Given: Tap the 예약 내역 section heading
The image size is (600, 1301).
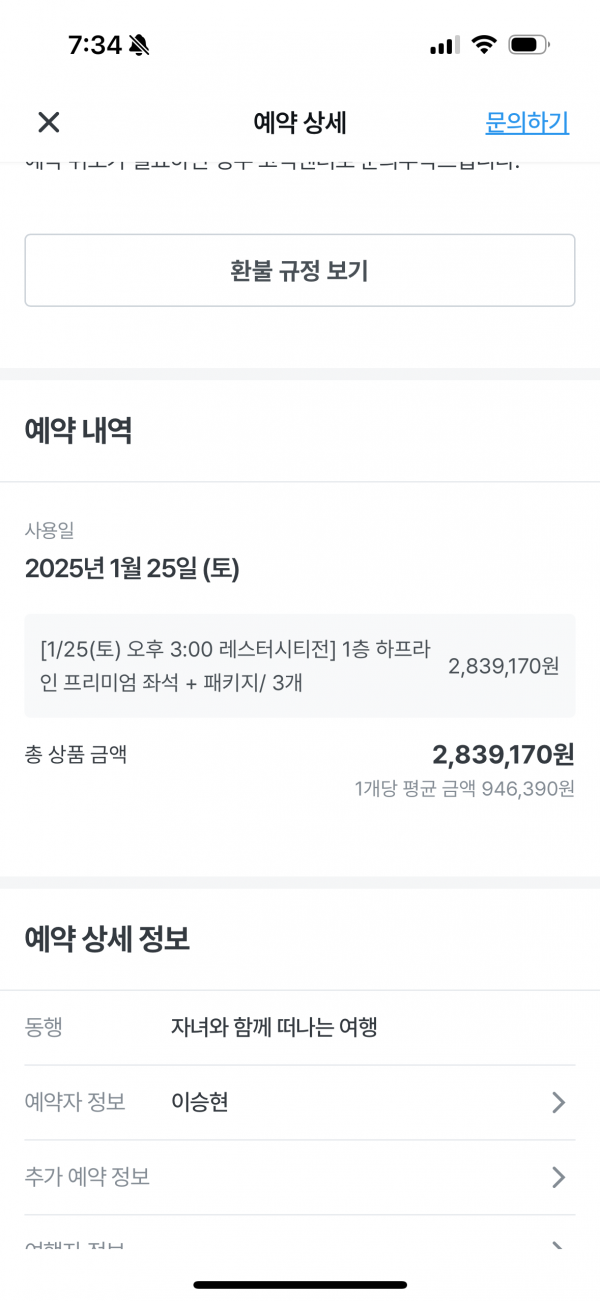Looking at the screenshot, I should pos(79,430).
